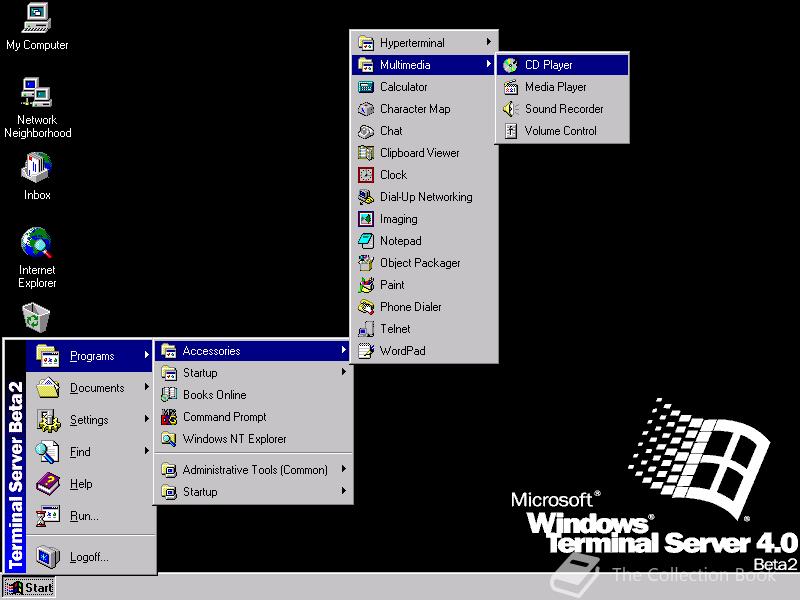
Task: Open Help from the Start menu
Action: [91, 484]
